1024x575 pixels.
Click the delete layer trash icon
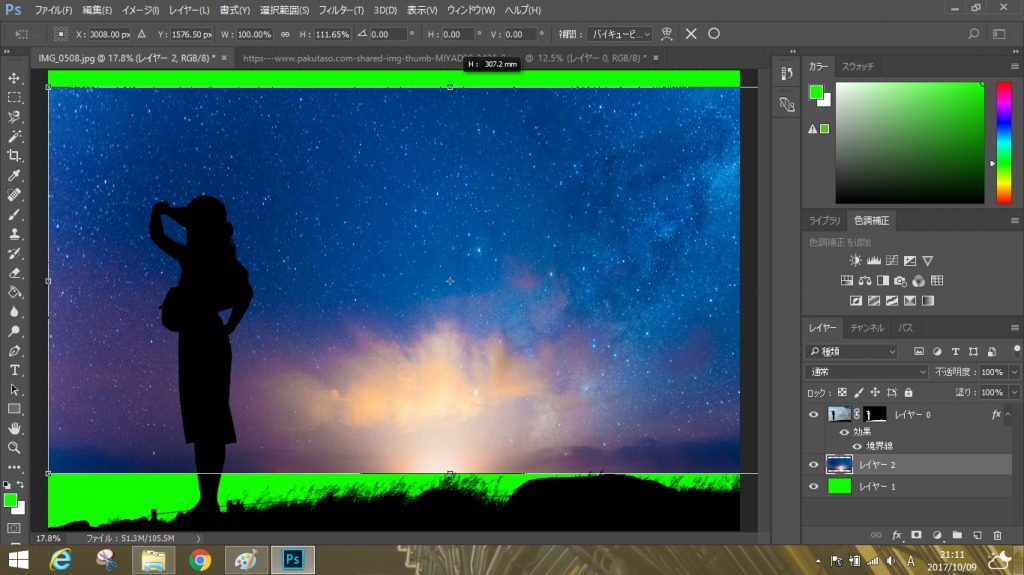tap(996, 535)
